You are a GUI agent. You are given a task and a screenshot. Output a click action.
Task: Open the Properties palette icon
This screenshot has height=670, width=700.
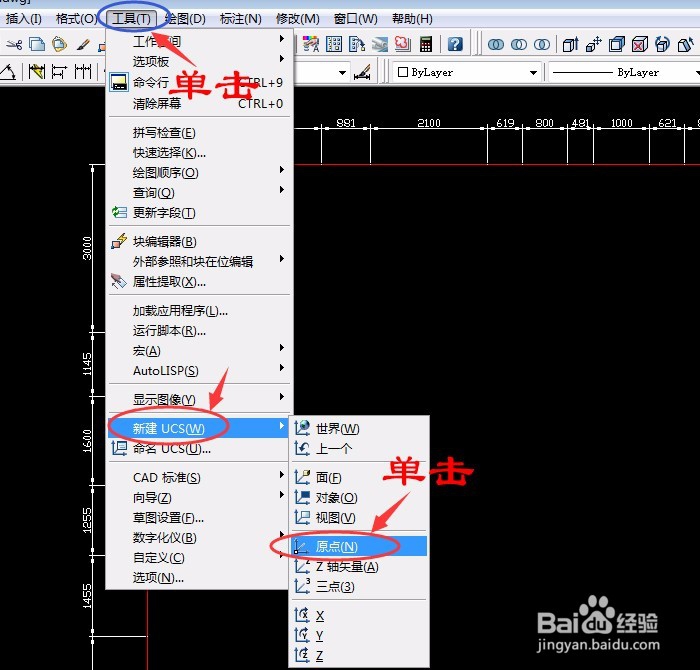click(311, 44)
